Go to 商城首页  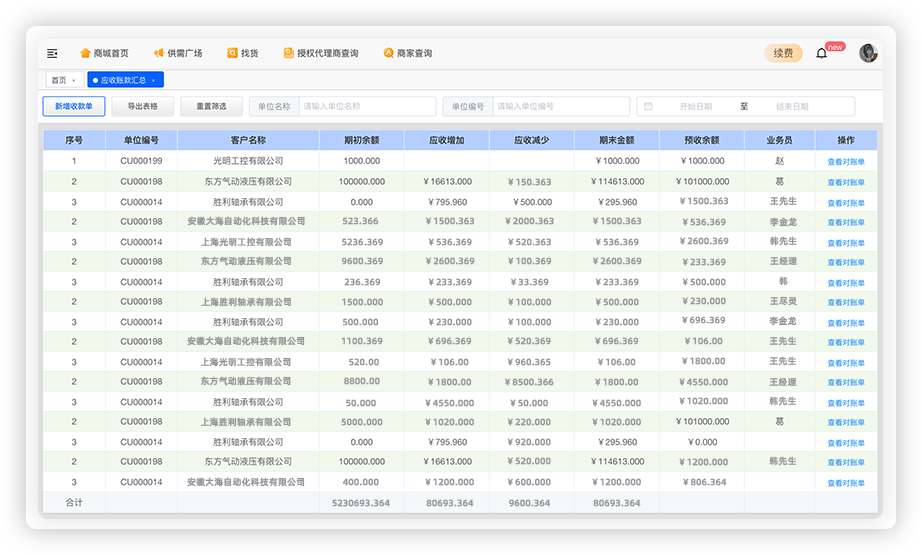tap(104, 54)
